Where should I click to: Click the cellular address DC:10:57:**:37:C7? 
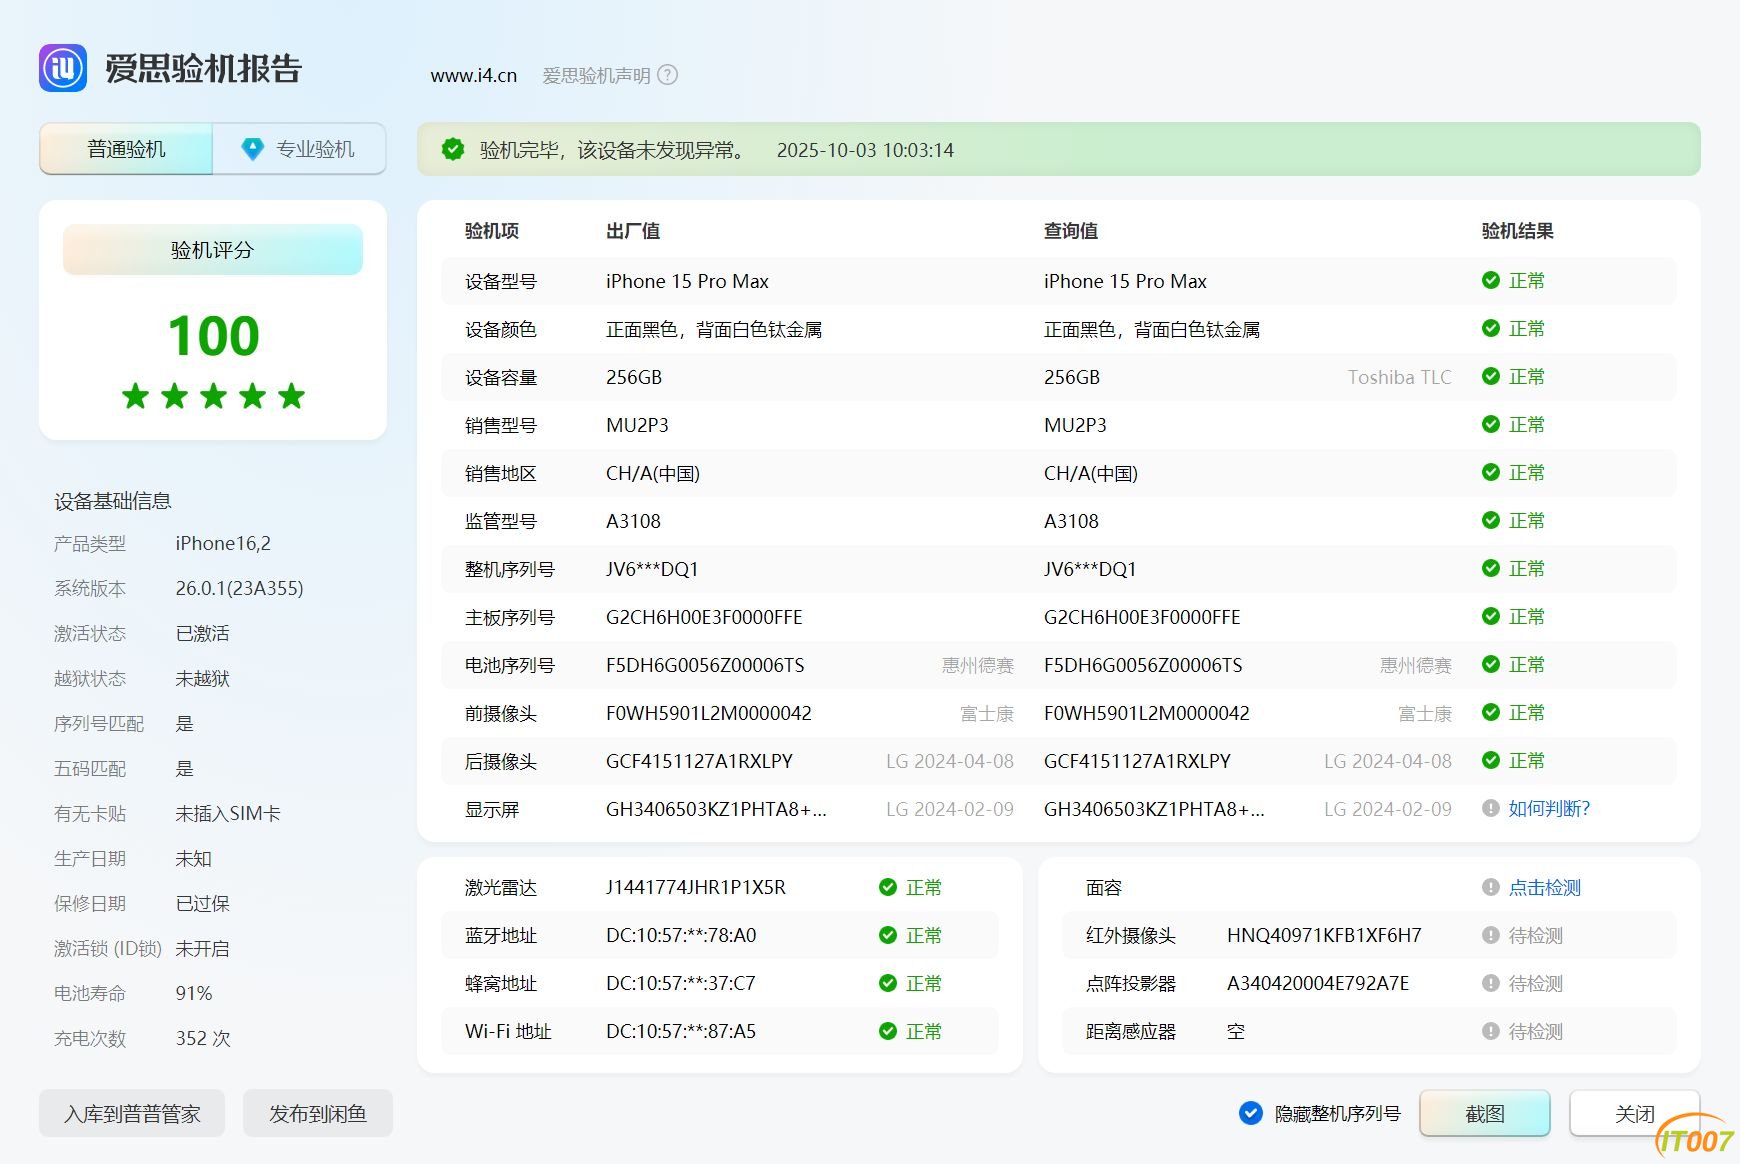[x=681, y=984]
